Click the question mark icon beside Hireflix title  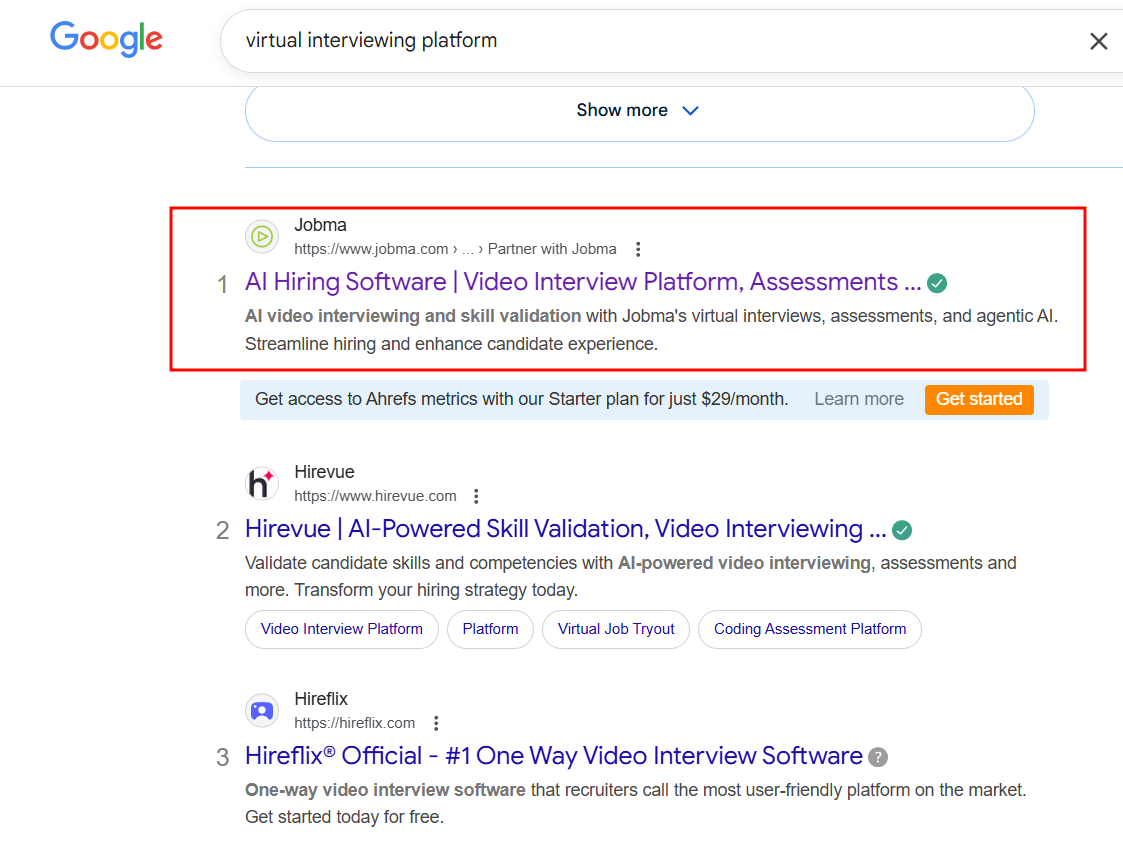click(x=878, y=757)
